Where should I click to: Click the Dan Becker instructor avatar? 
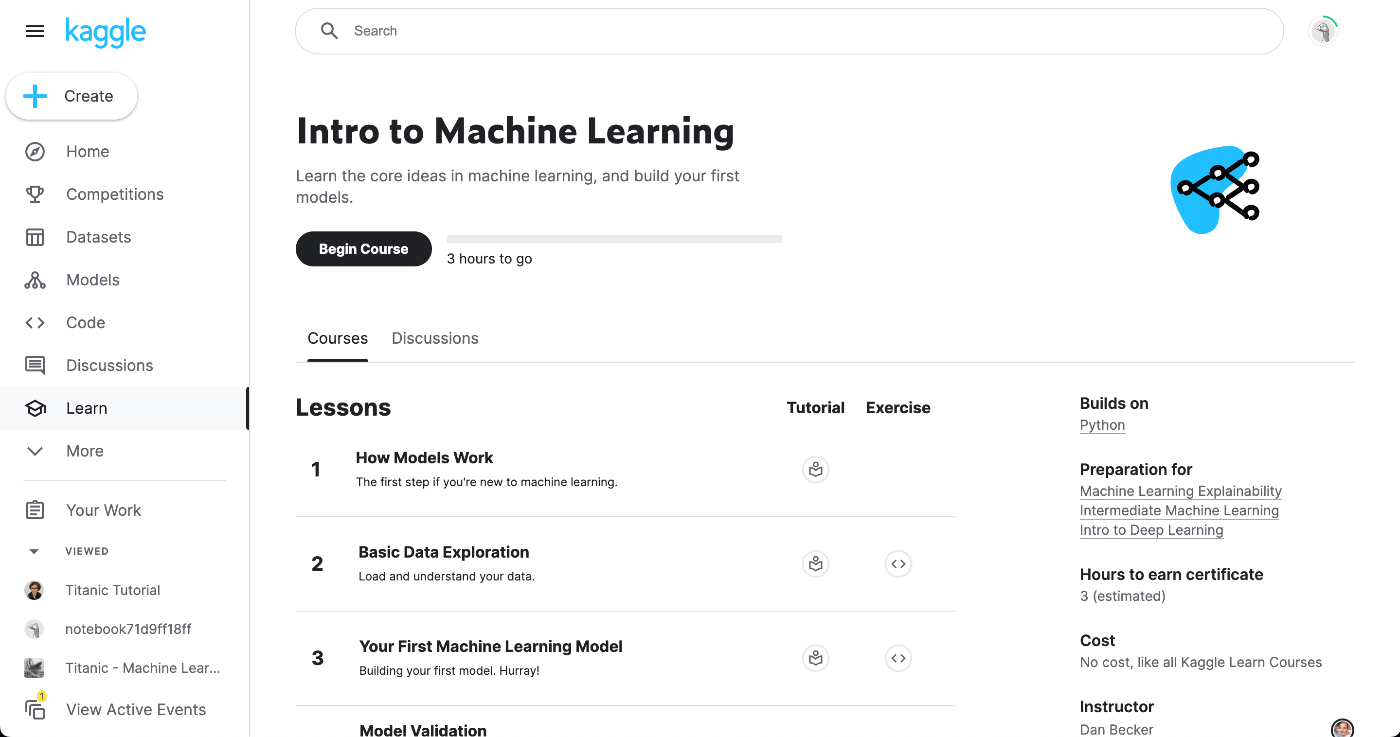tap(1342, 728)
